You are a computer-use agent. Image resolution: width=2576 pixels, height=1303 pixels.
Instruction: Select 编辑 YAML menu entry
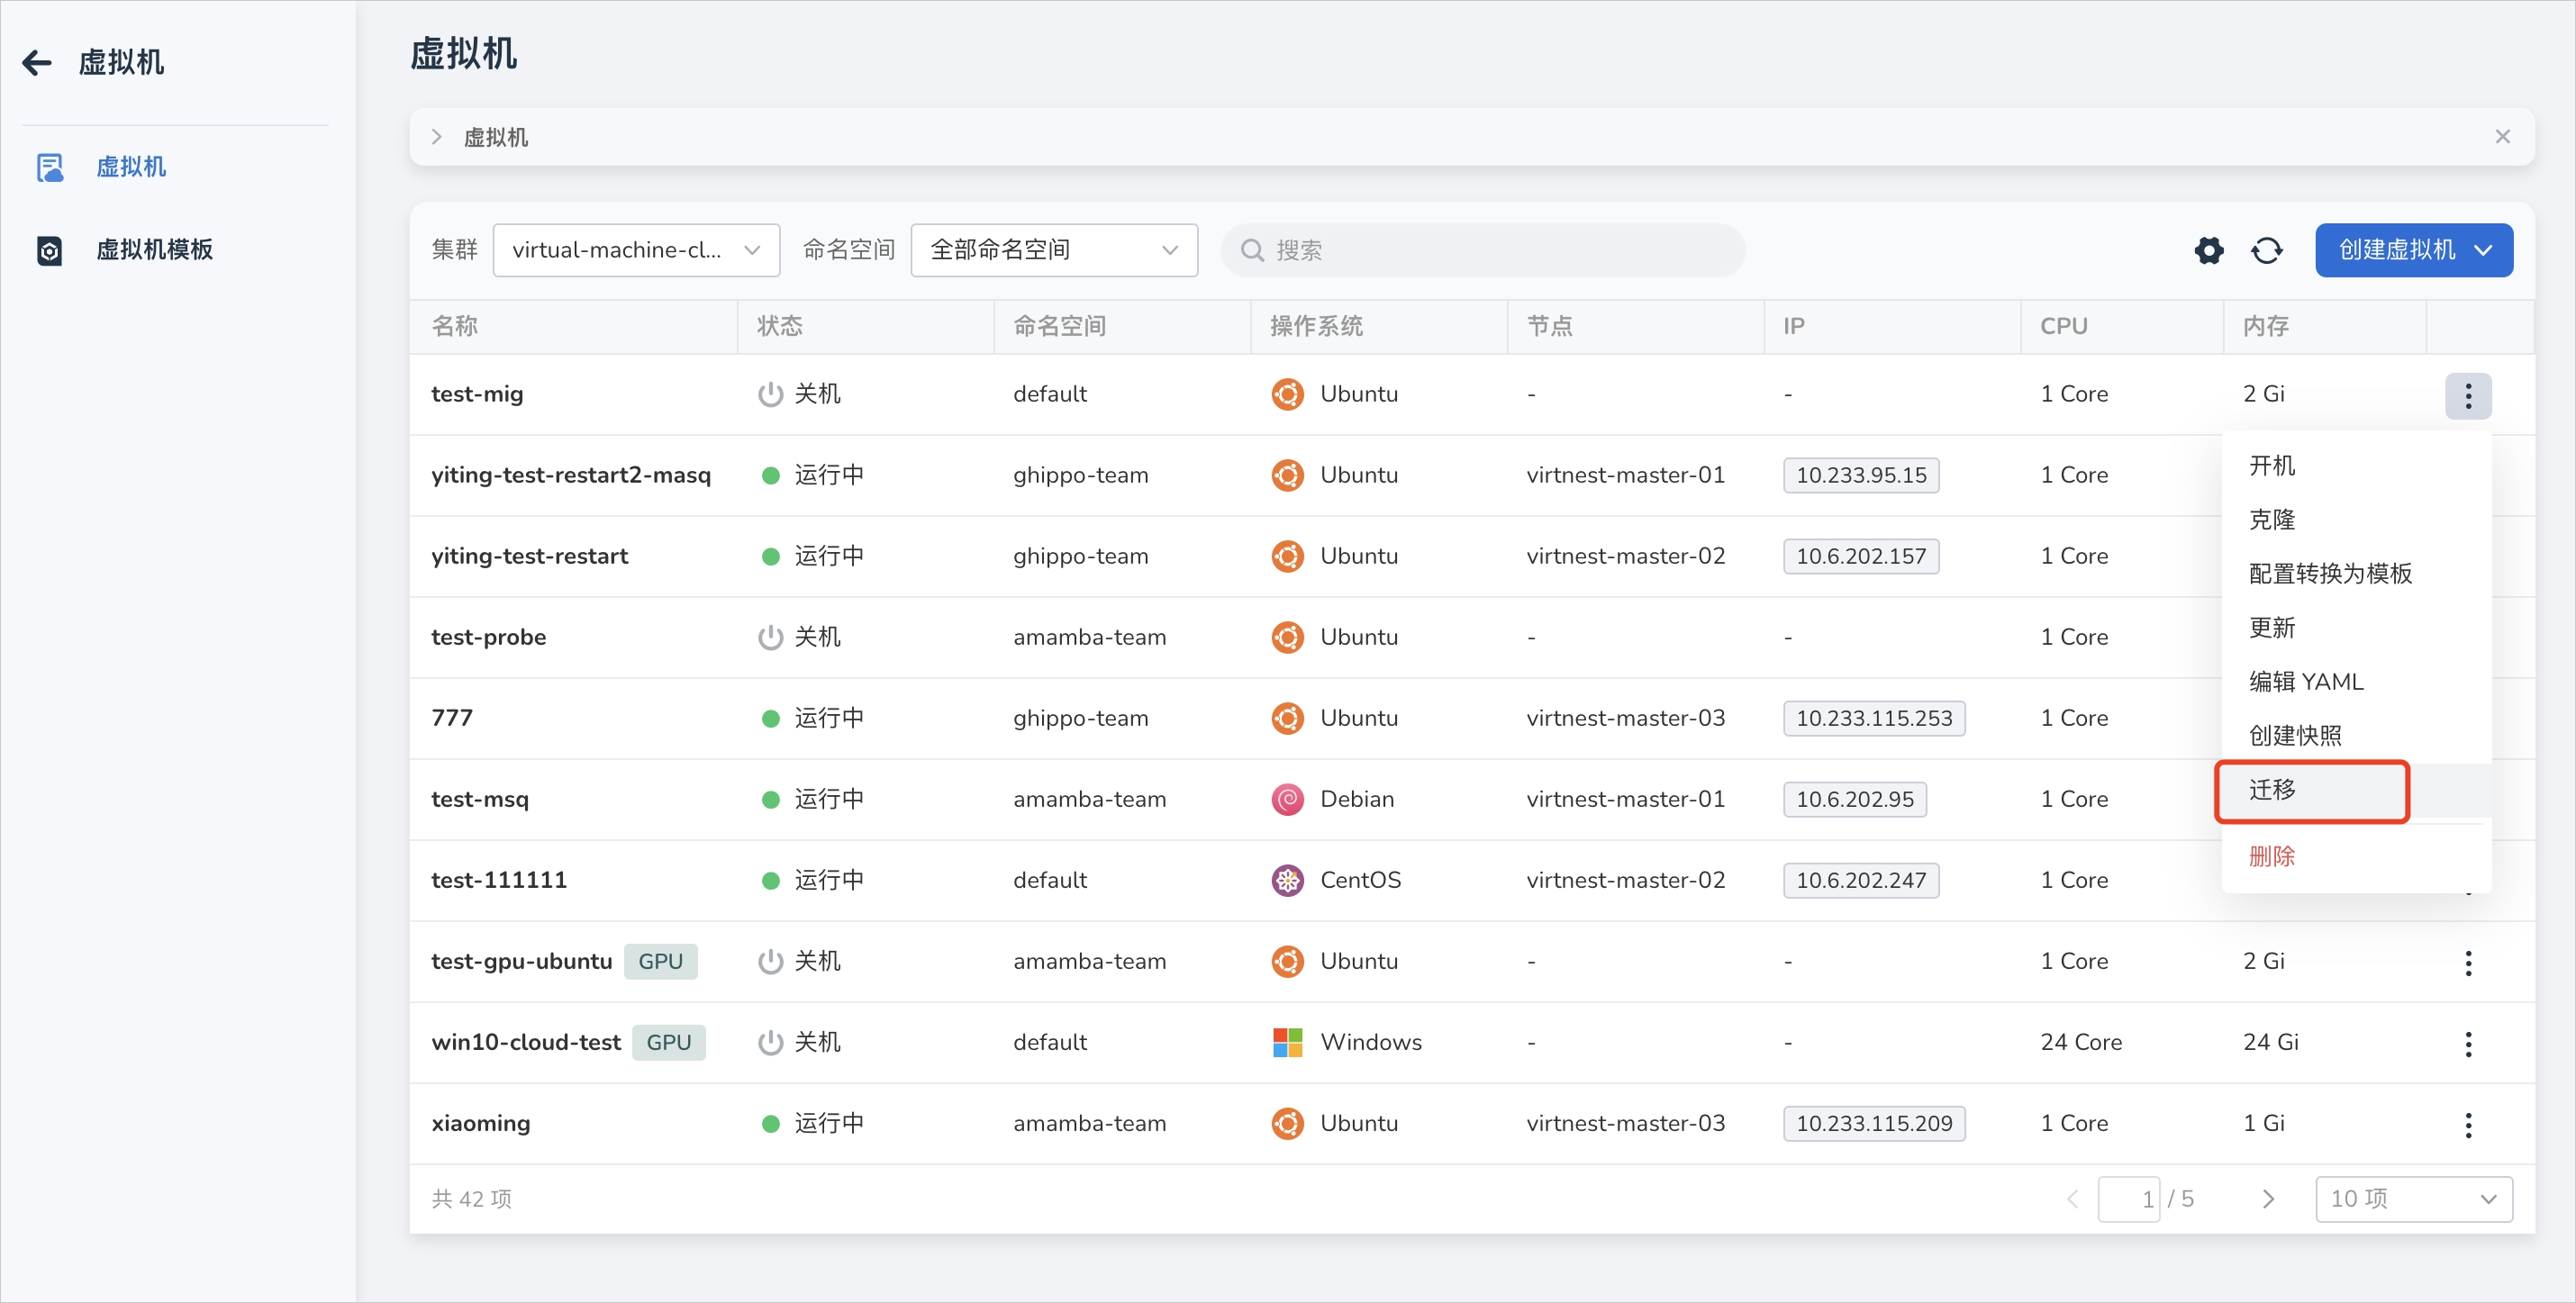coord(2356,681)
